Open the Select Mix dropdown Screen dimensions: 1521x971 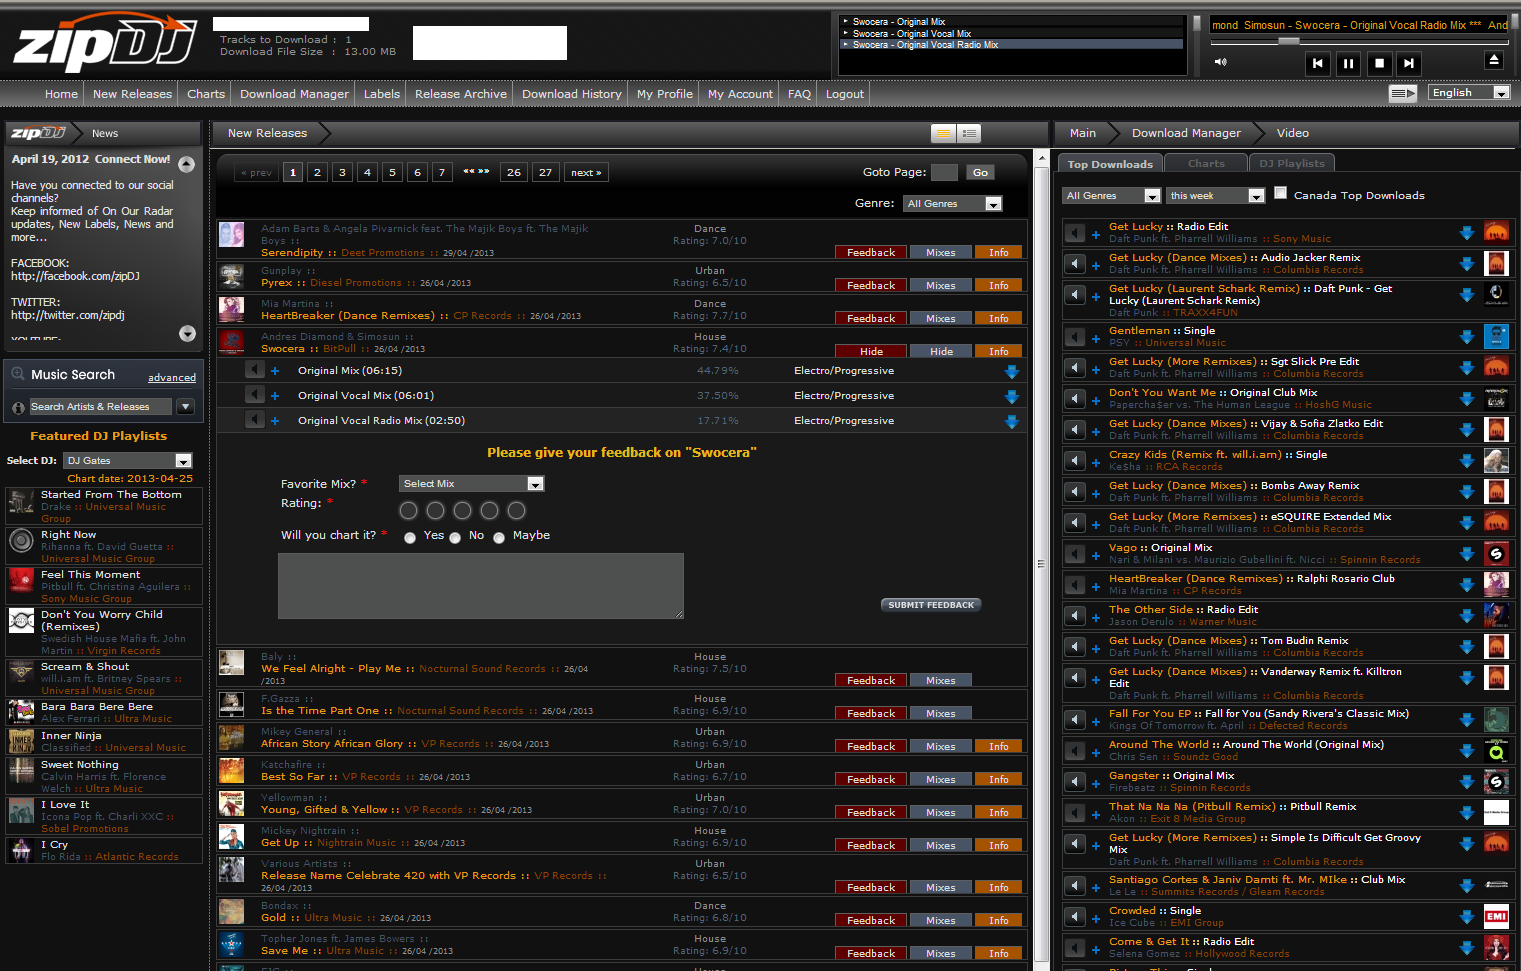(471, 484)
